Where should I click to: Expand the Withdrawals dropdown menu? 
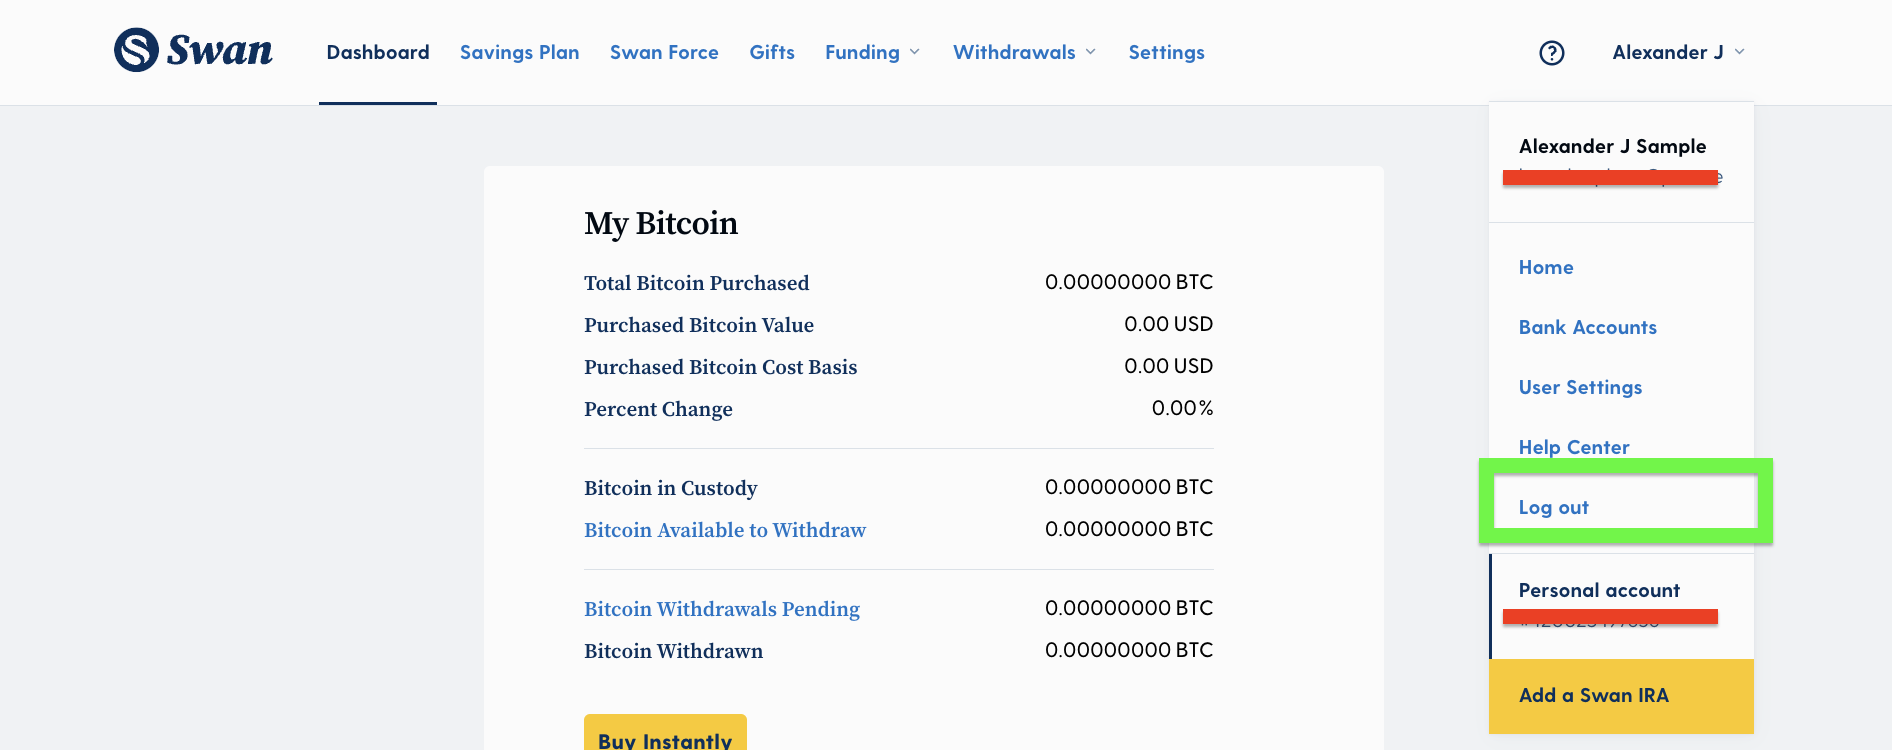1024,52
